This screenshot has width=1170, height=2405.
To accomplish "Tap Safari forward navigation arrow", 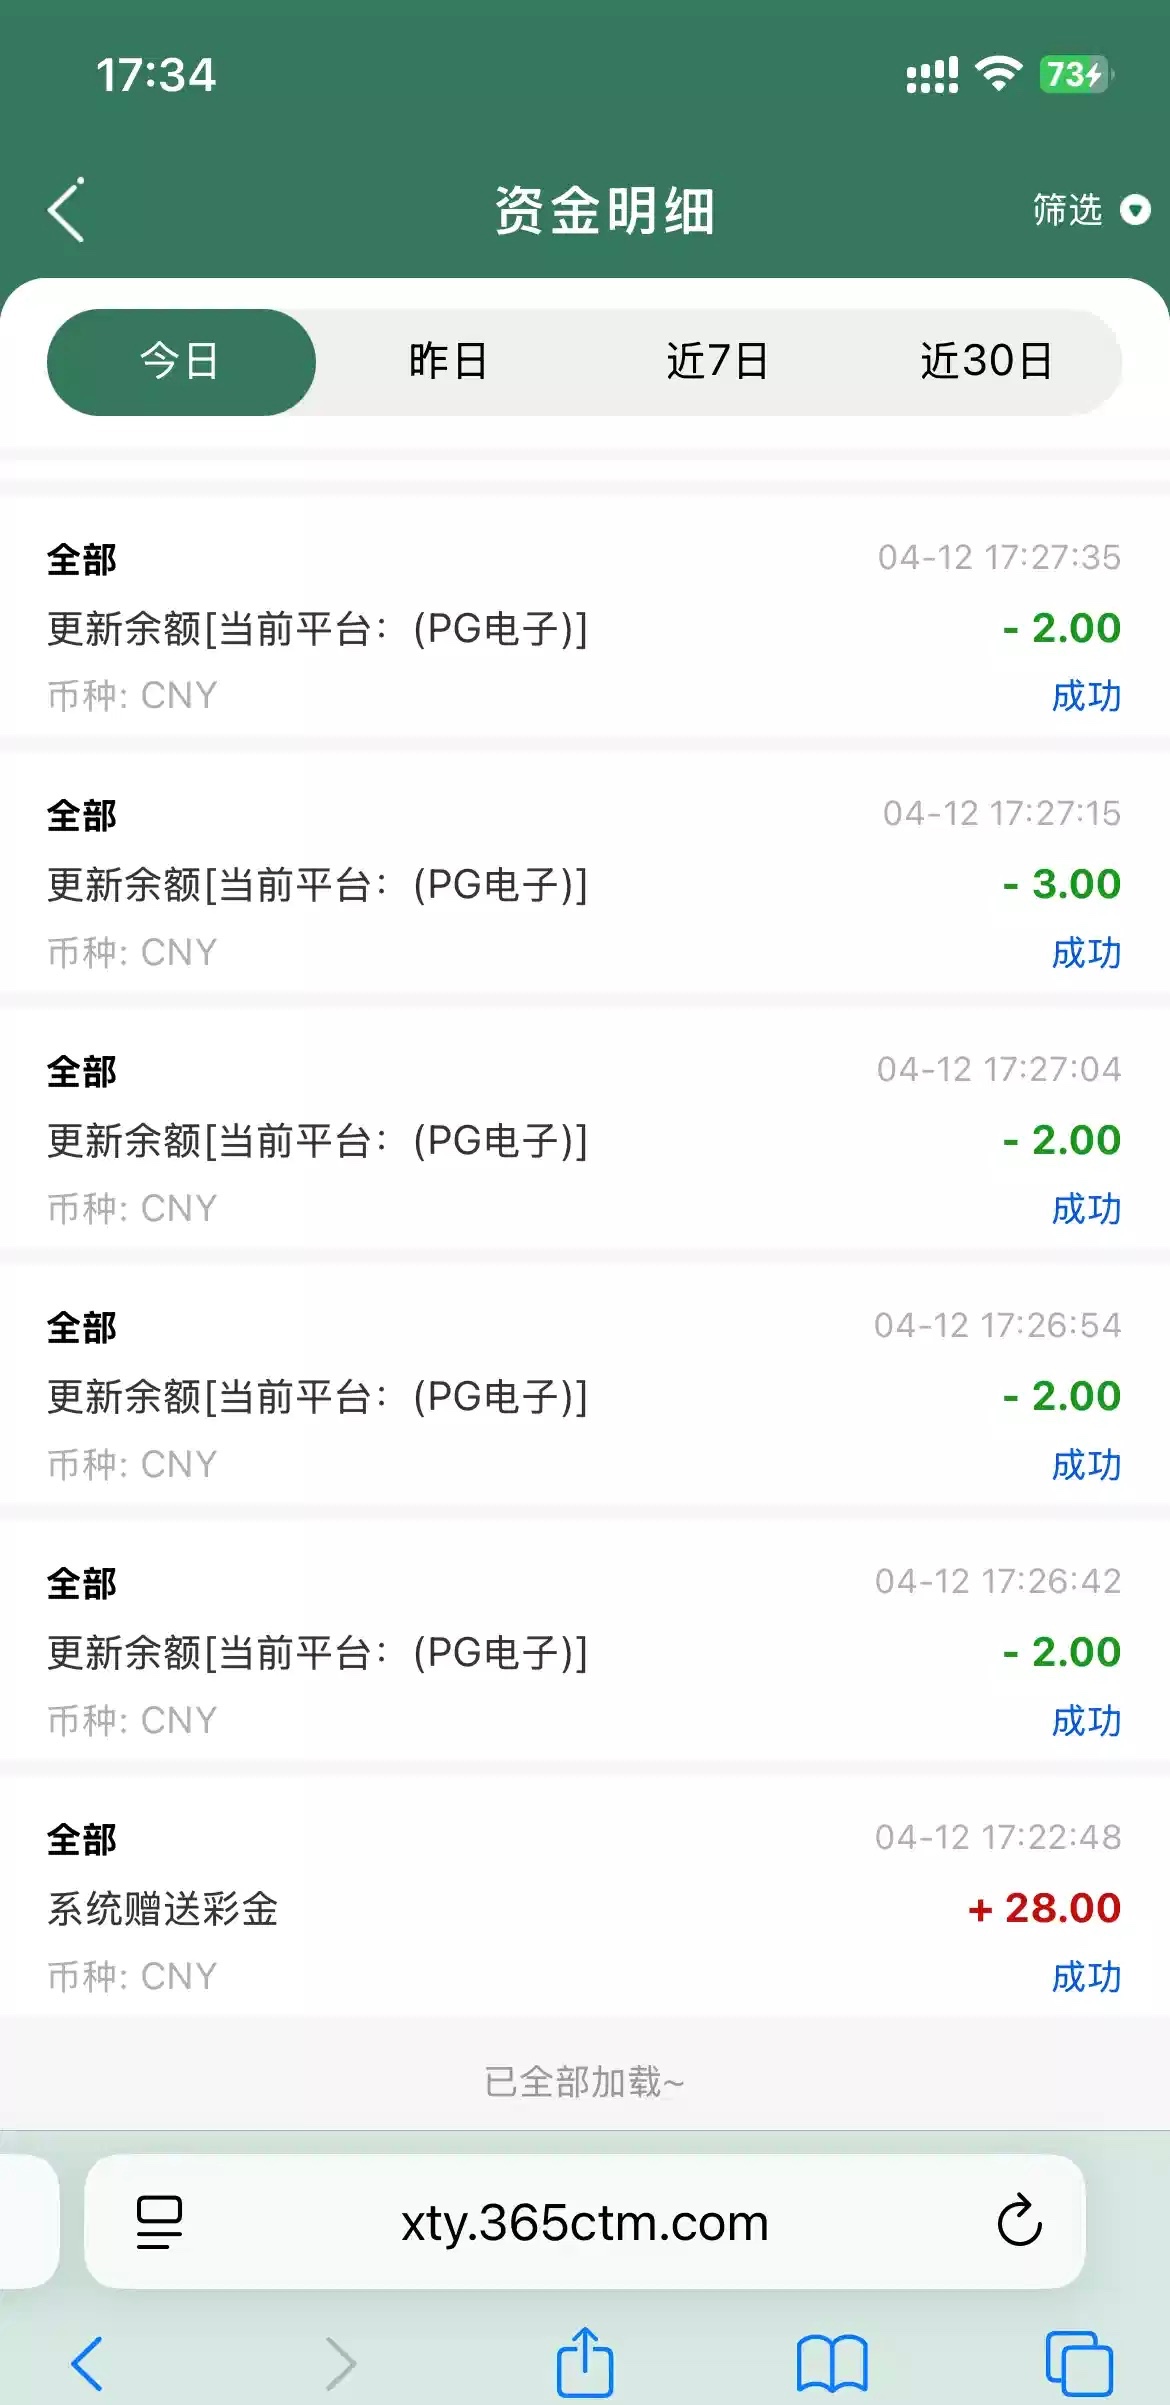I will (341, 2364).
